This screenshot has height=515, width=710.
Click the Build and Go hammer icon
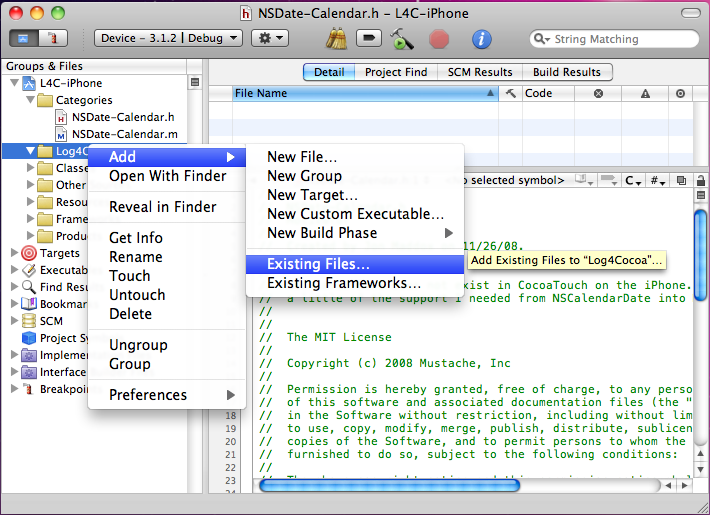point(401,39)
